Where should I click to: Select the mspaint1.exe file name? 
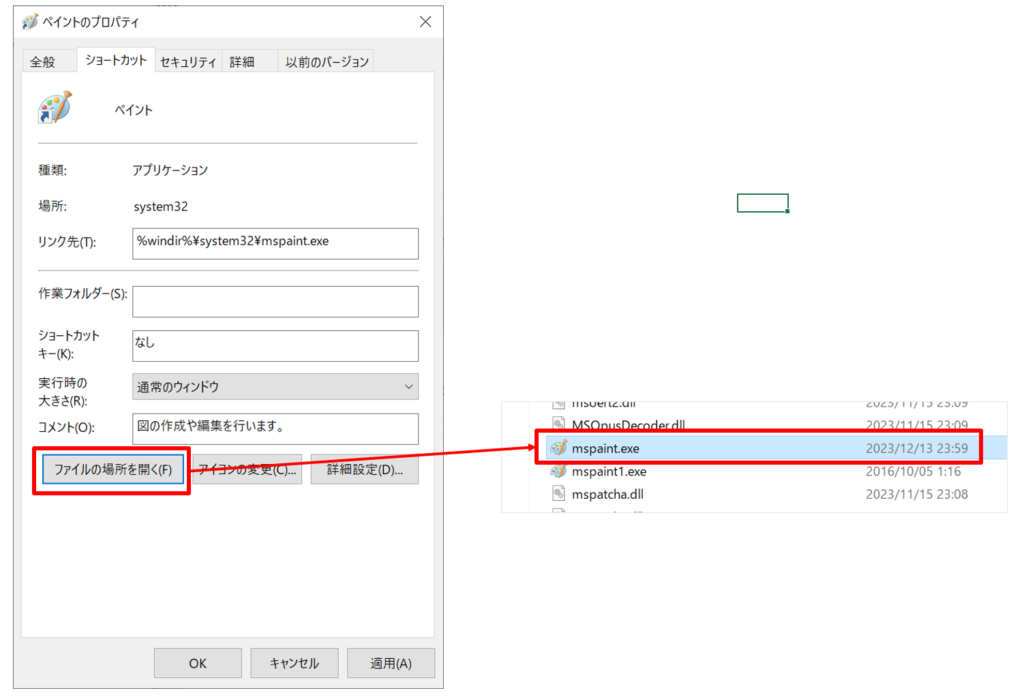[x=609, y=471]
